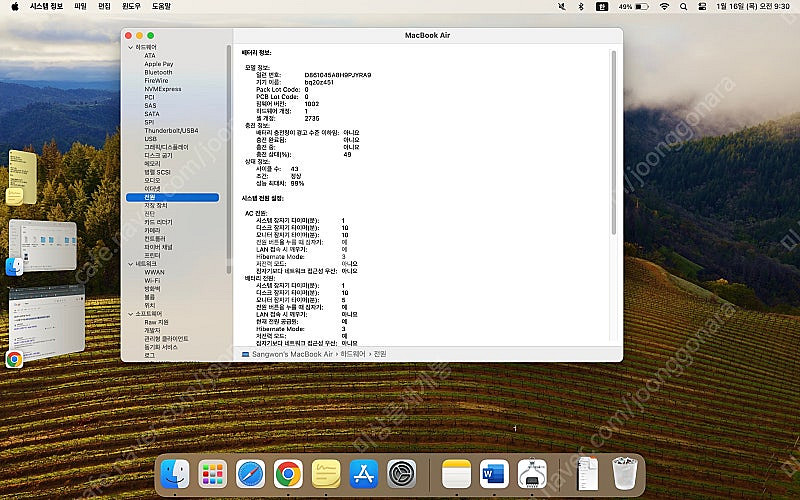Click the 49% battery status icon
The height and width of the screenshot is (500, 800).
coord(633,7)
